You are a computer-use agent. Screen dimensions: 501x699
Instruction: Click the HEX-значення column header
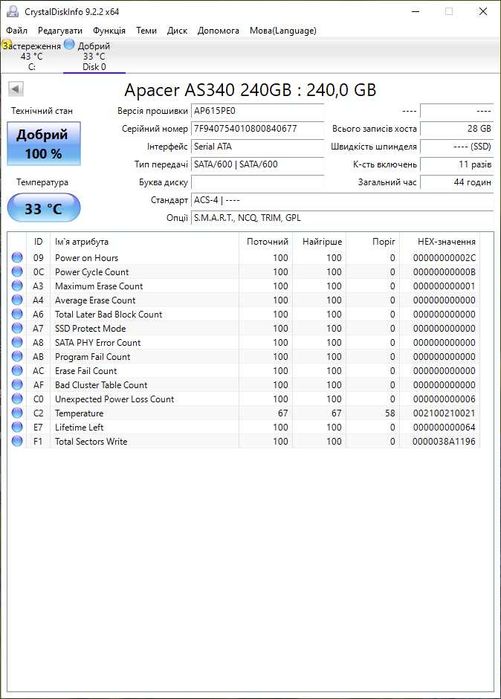(440, 242)
